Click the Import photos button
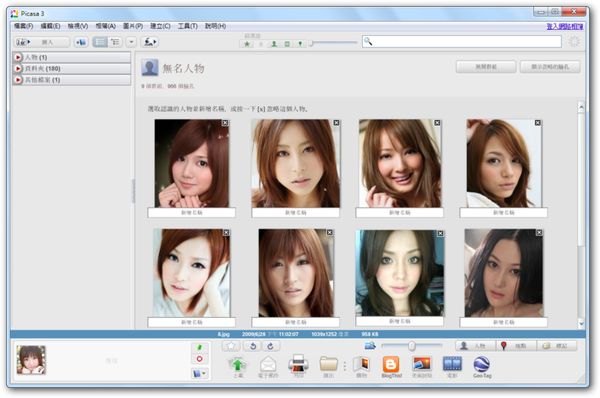Image resolution: width=600 pixels, height=398 pixels. tap(42, 42)
